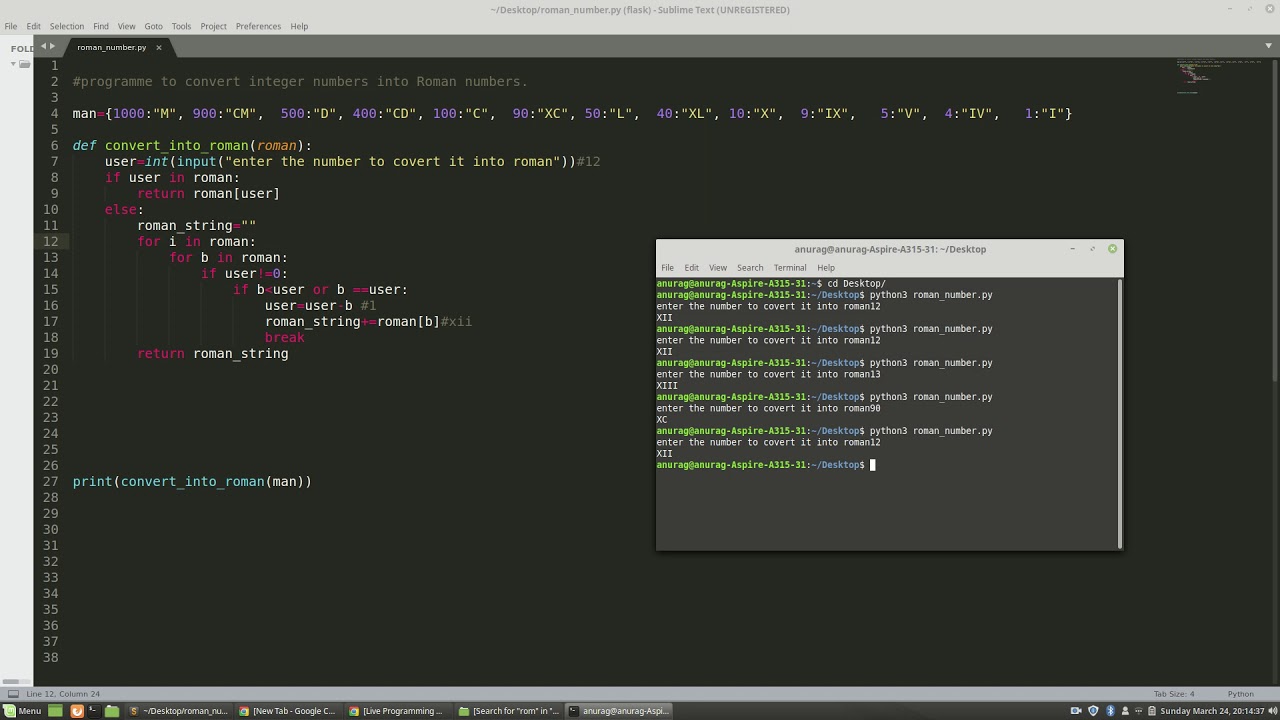The image size is (1280, 720).
Task: Open the Find menu
Action: (101, 26)
